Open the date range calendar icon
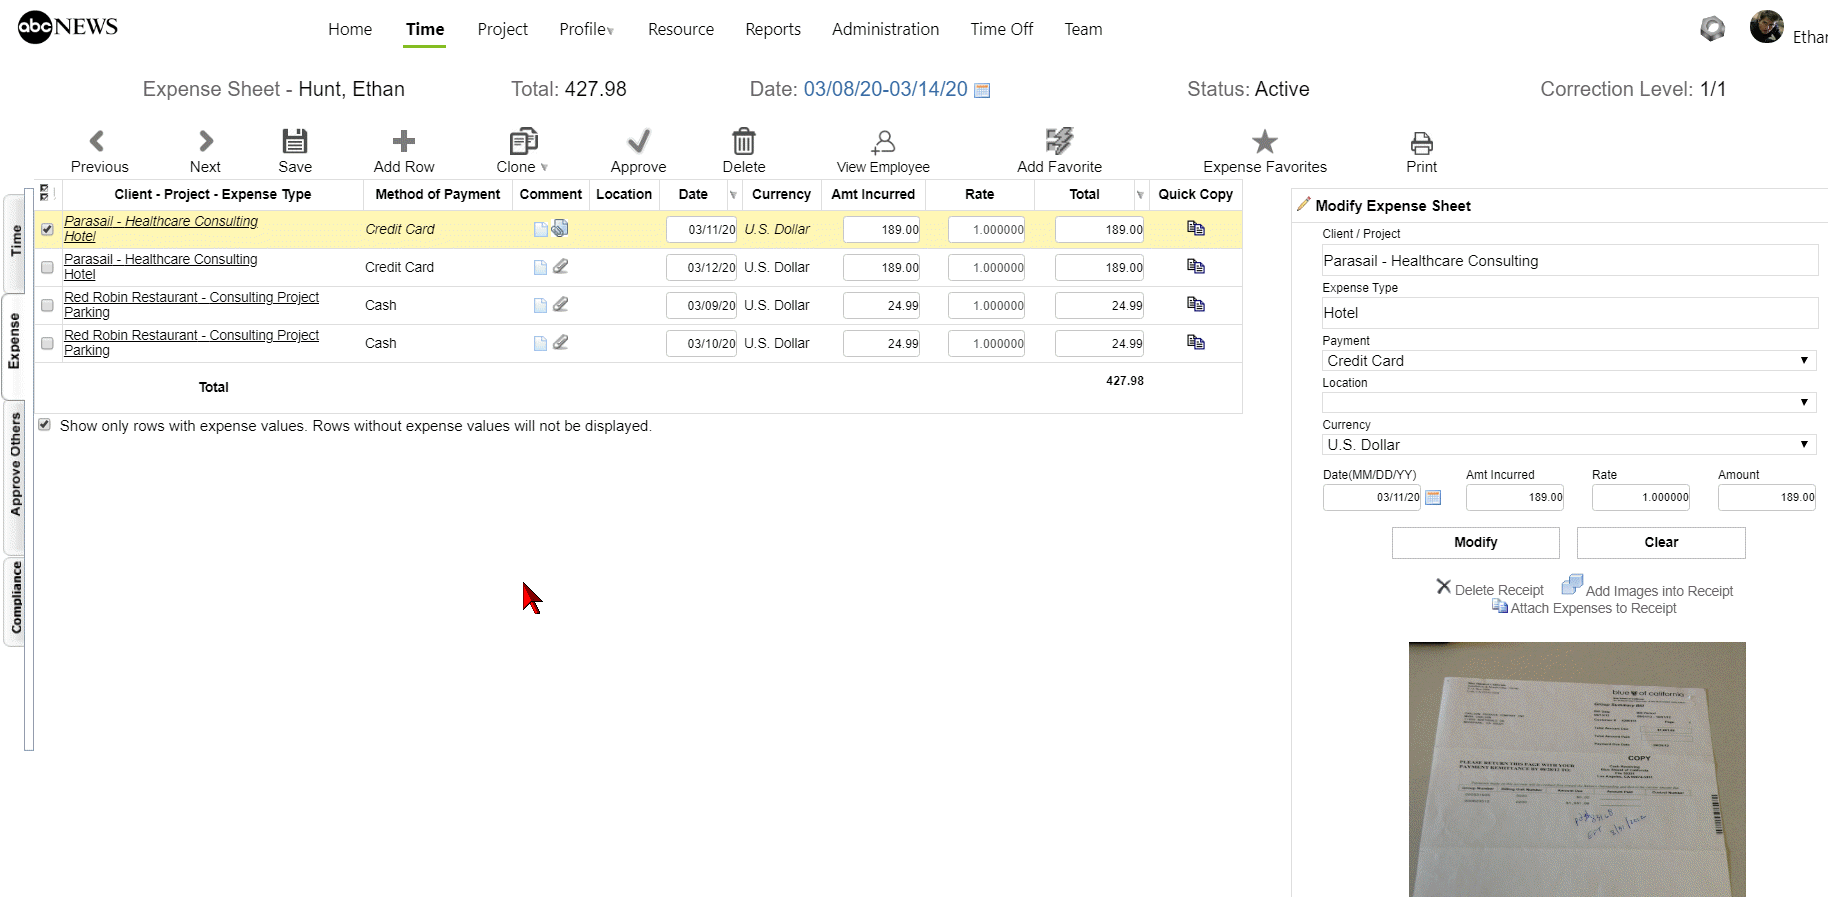Viewport: 1828px width, 897px height. [x=982, y=90]
